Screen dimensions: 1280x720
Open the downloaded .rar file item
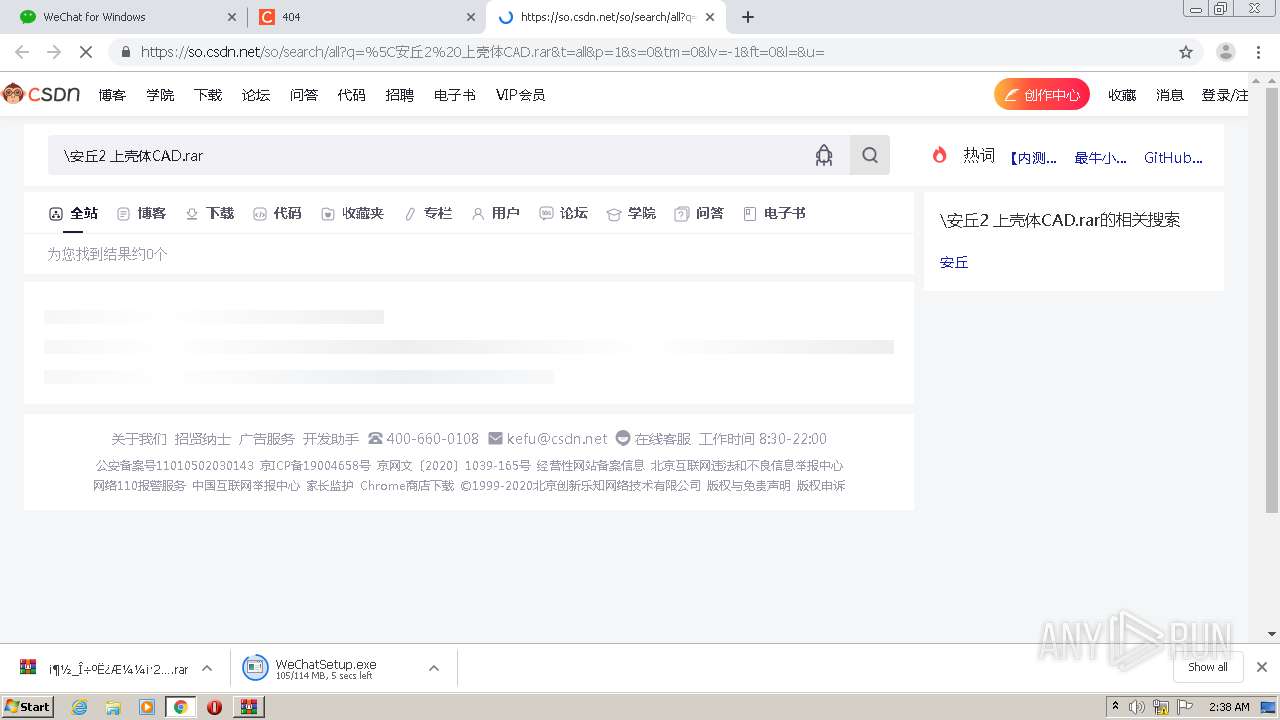104,668
